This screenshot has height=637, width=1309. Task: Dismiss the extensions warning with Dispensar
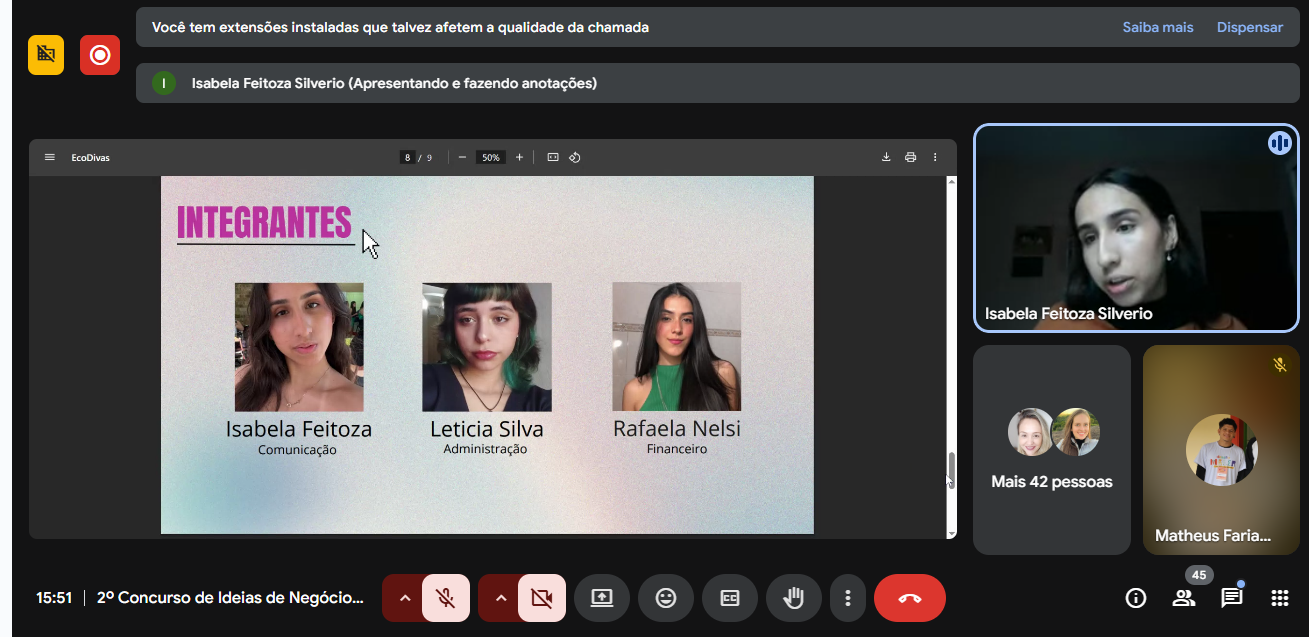click(1249, 27)
